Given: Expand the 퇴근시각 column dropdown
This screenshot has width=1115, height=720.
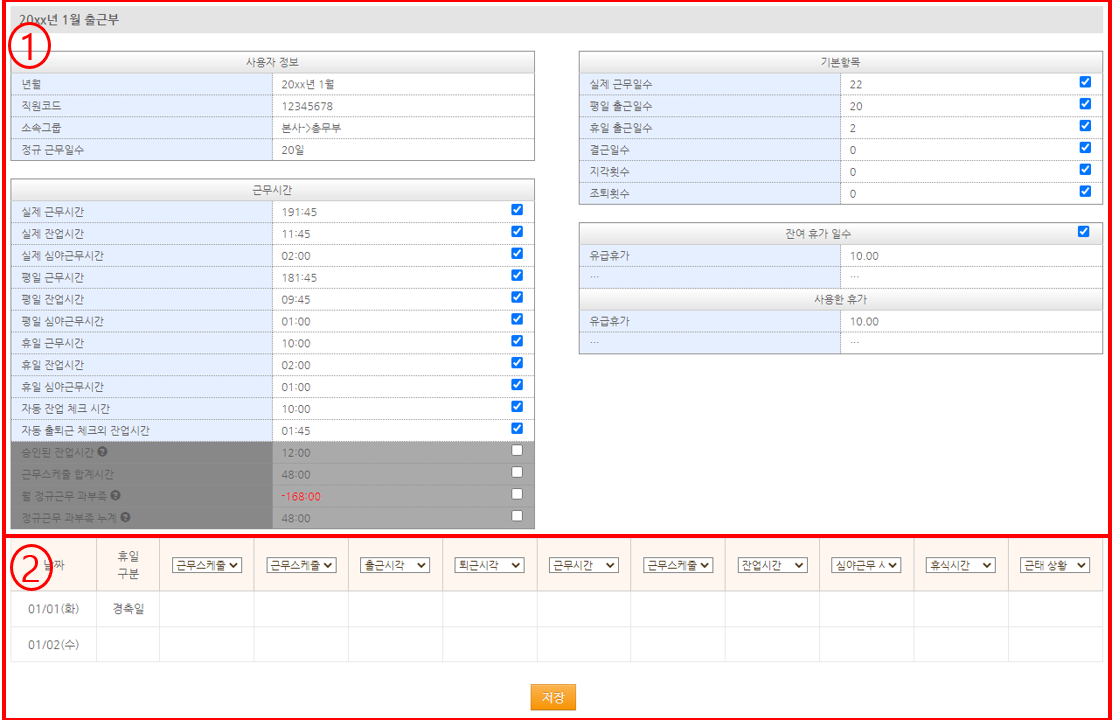Looking at the screenshot, I should pyautogui.click(x=489, y=565).
